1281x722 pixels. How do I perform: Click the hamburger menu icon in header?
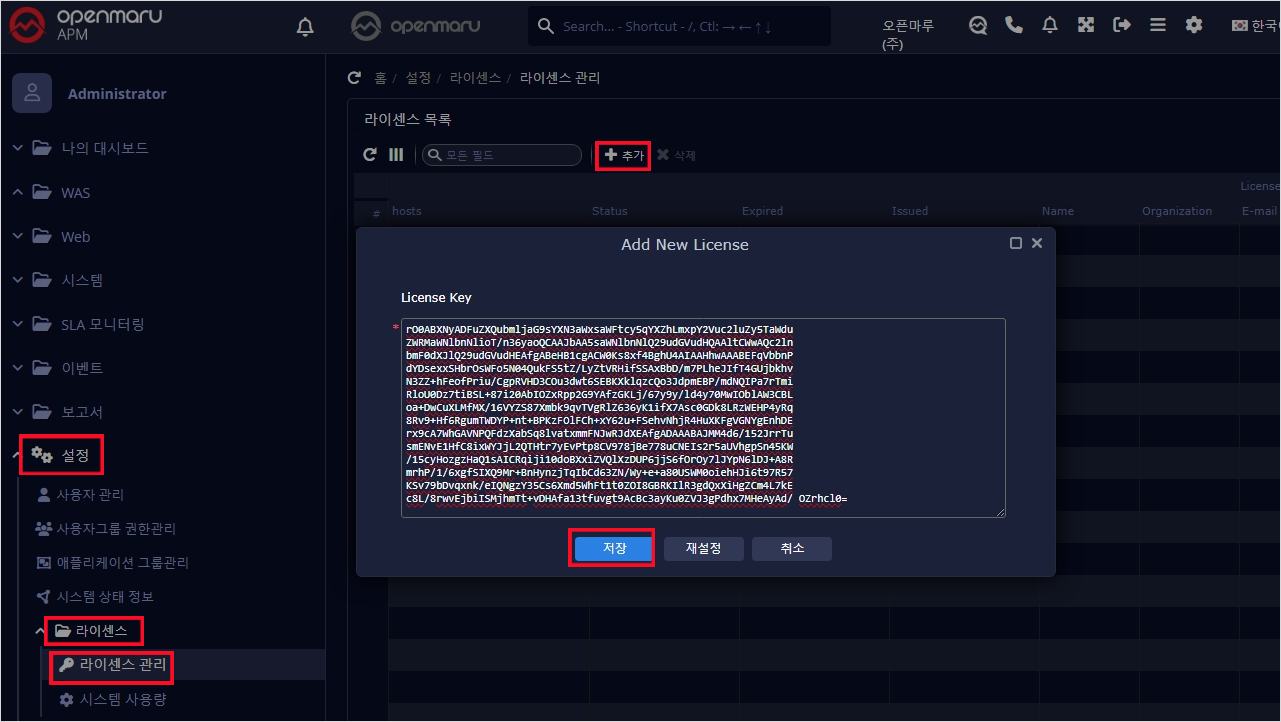1158,26
